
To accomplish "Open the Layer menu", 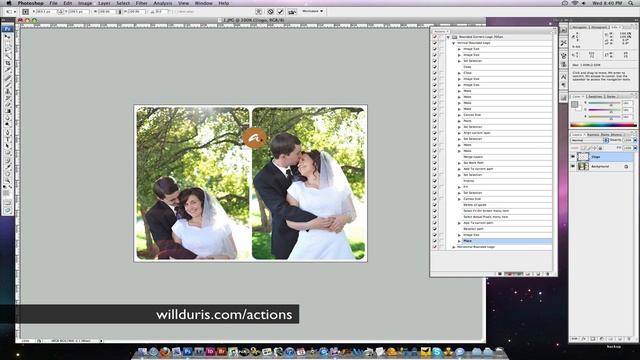I will (x=104, y=3).
